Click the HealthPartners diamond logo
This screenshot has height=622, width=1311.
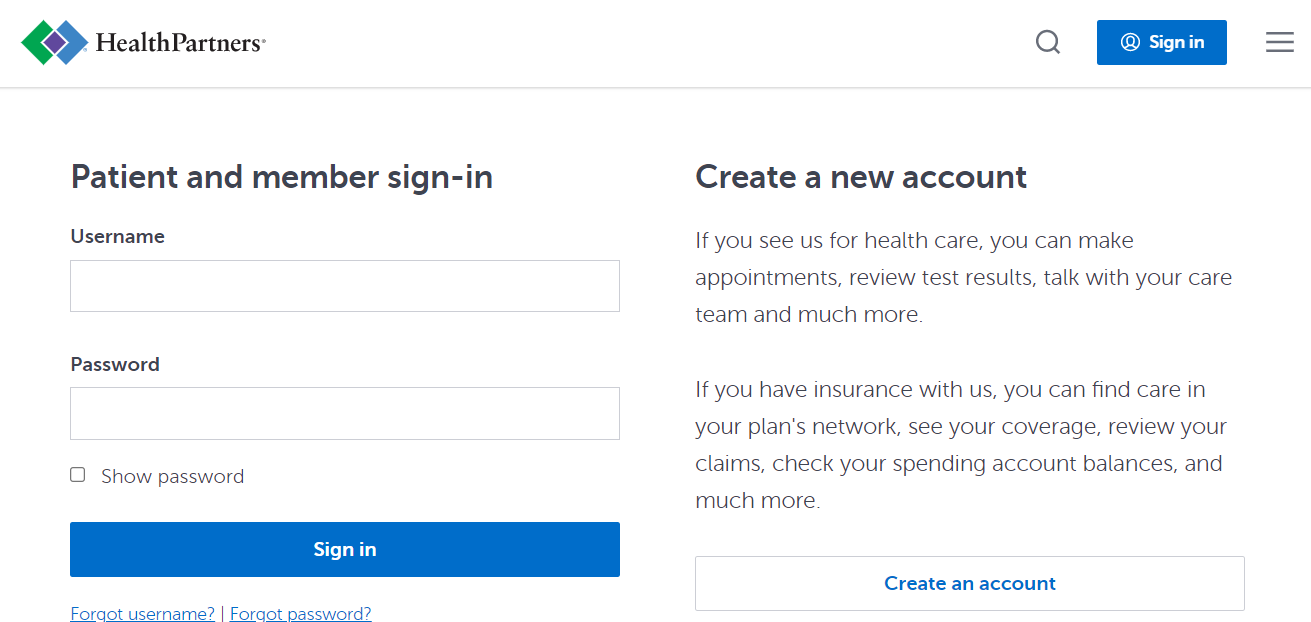[55, 42]
